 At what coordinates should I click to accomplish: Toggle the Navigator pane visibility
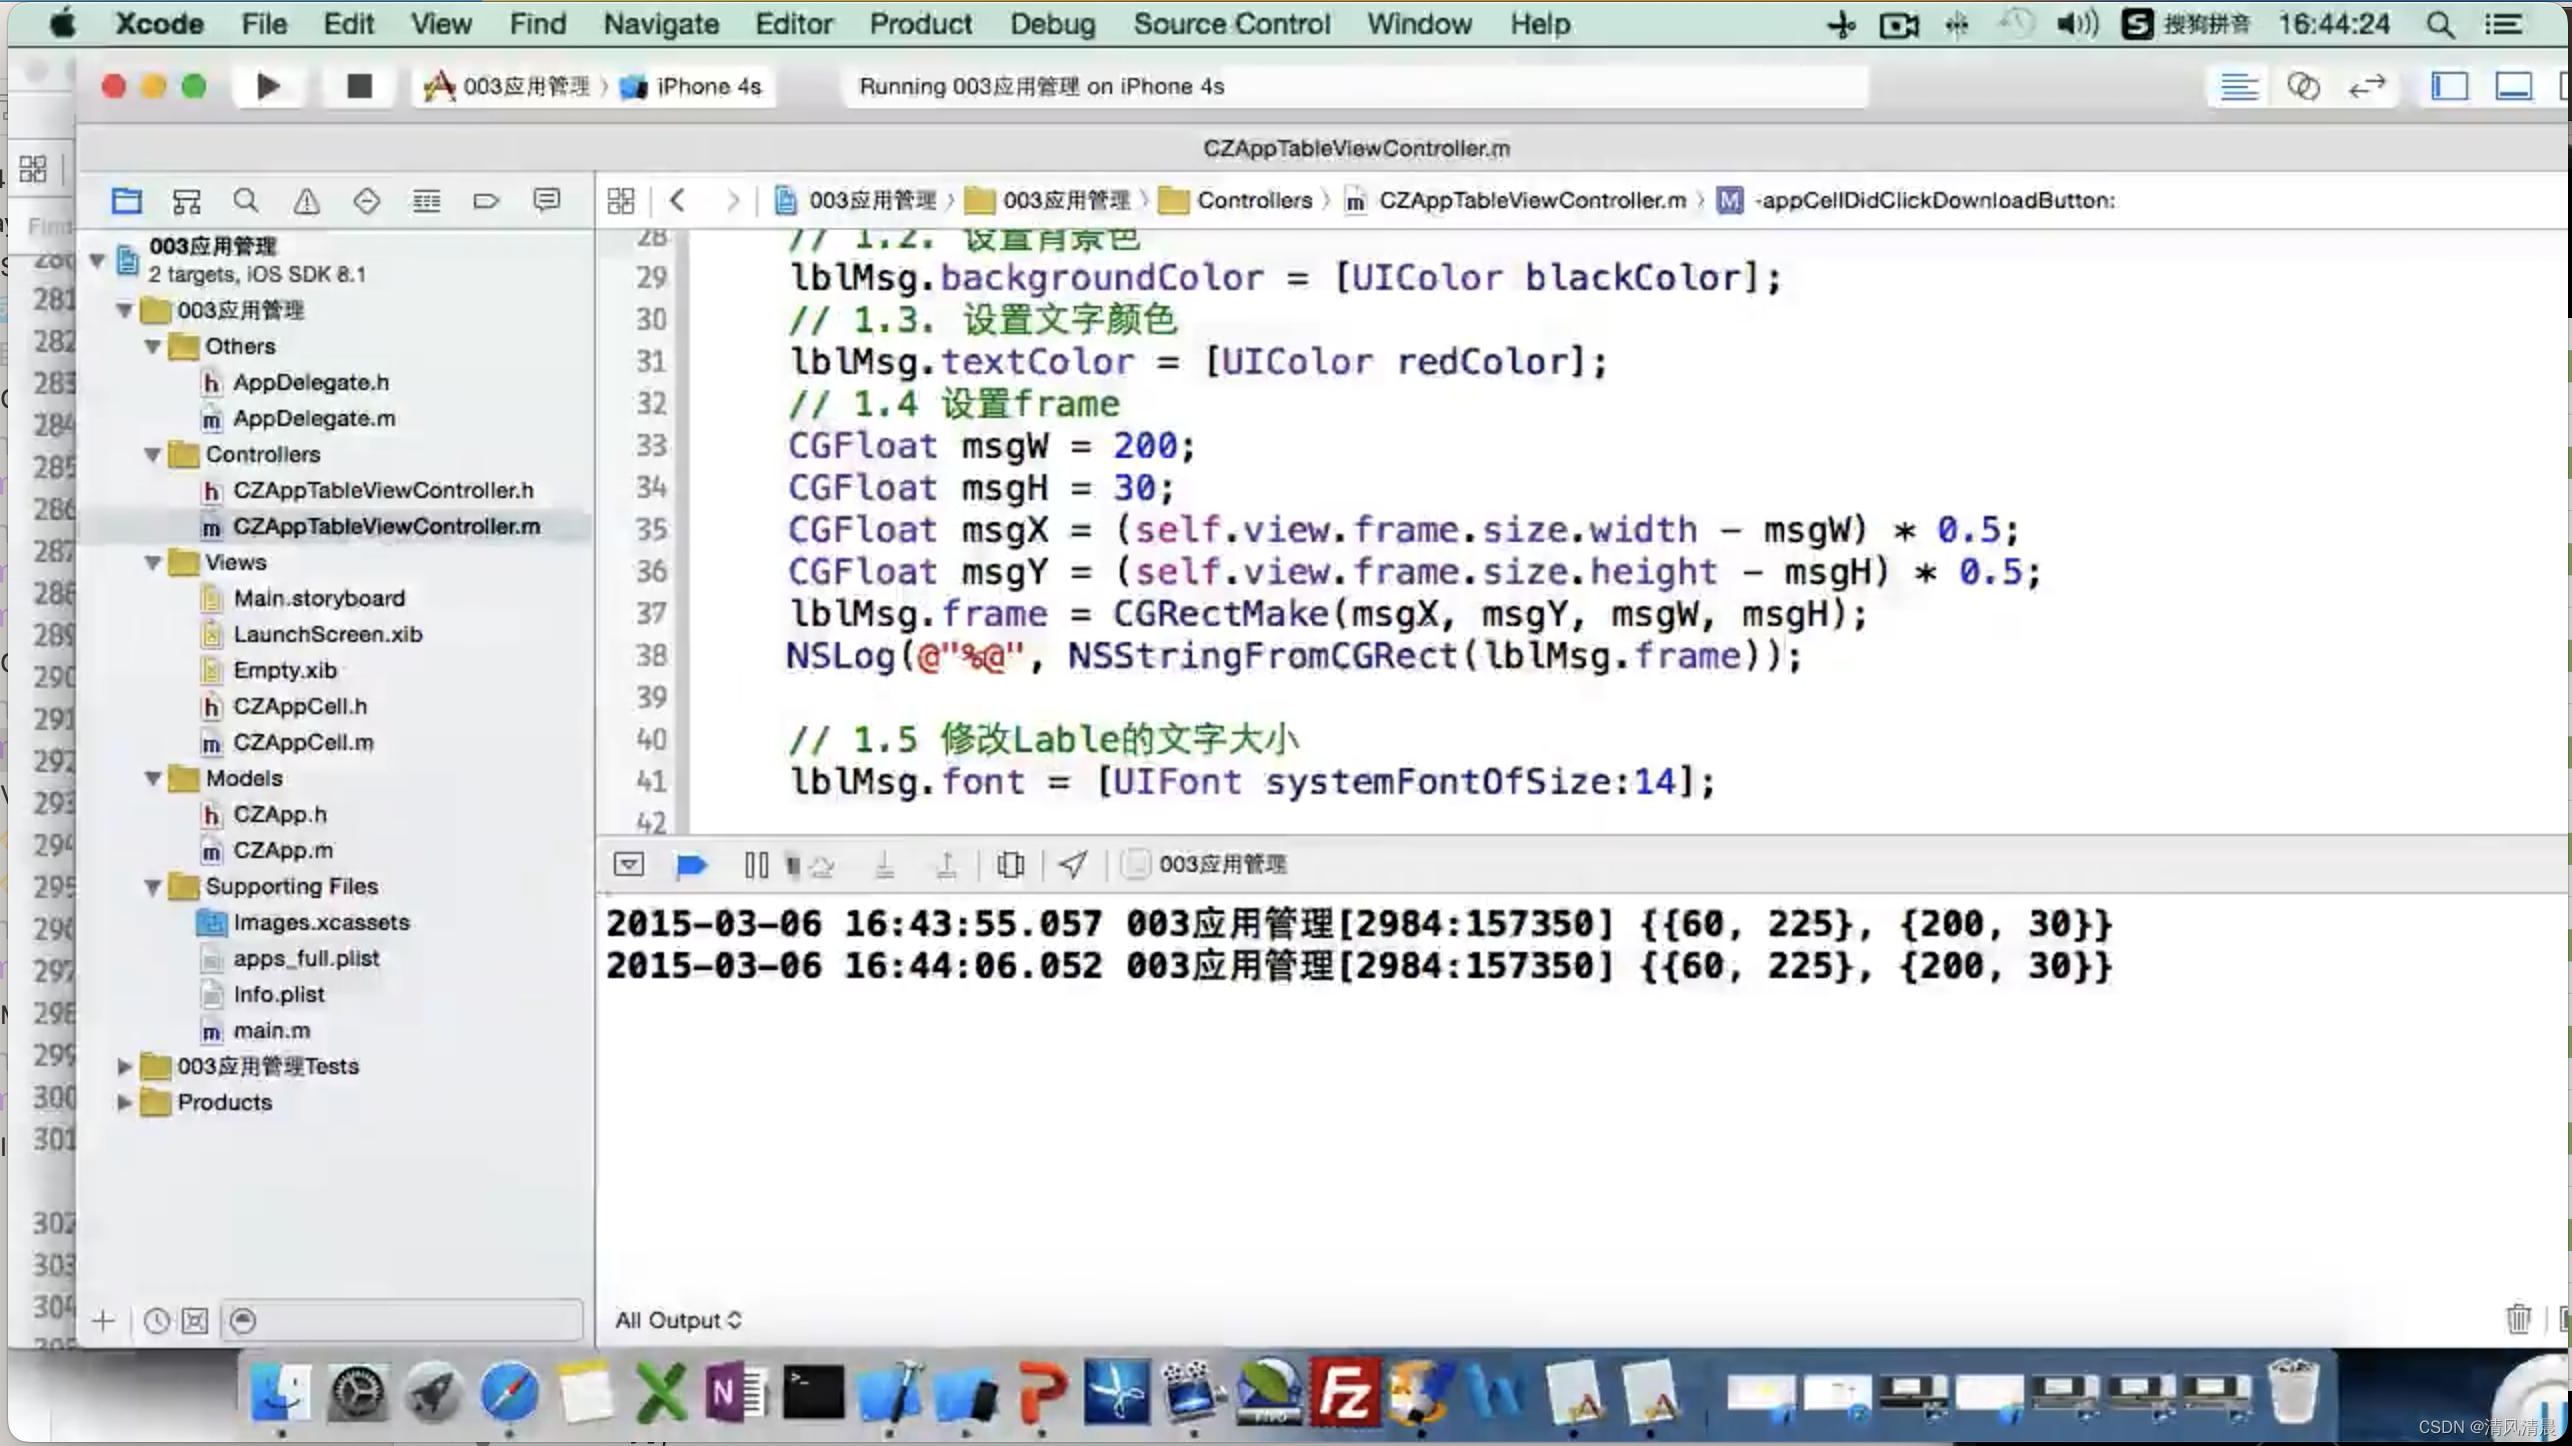[x=2450, y=87]
